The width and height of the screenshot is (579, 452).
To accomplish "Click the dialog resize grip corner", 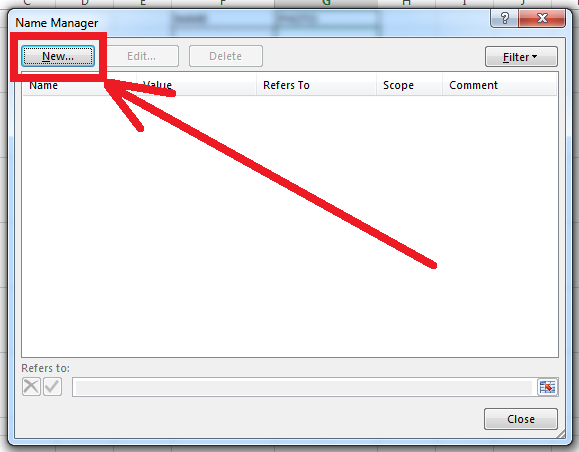I will tap(561, 434).
